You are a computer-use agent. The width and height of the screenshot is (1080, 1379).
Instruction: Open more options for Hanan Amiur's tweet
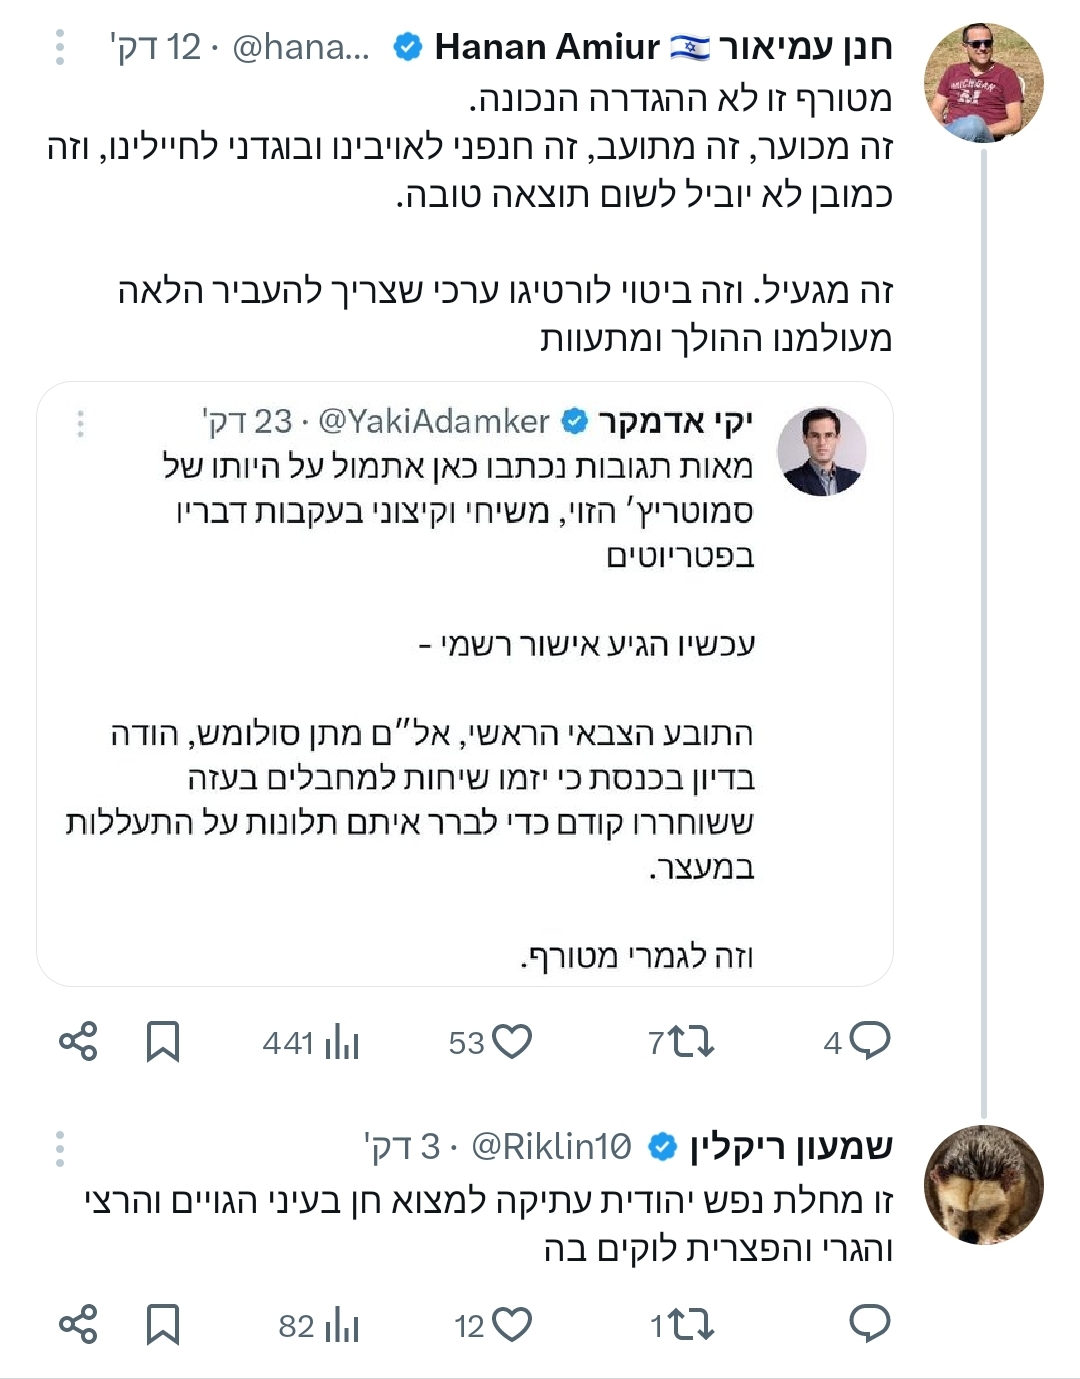coord(60,47)
